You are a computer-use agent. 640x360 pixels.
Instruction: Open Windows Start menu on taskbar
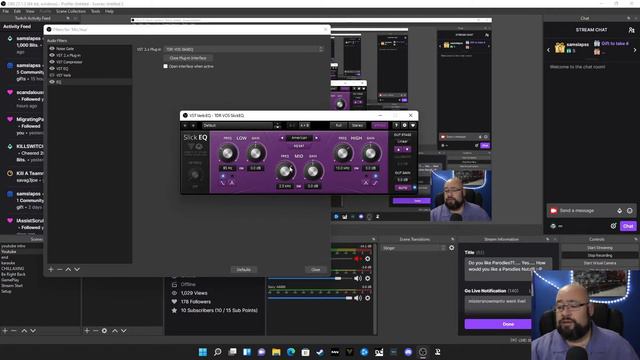click(x=203, y=352)
